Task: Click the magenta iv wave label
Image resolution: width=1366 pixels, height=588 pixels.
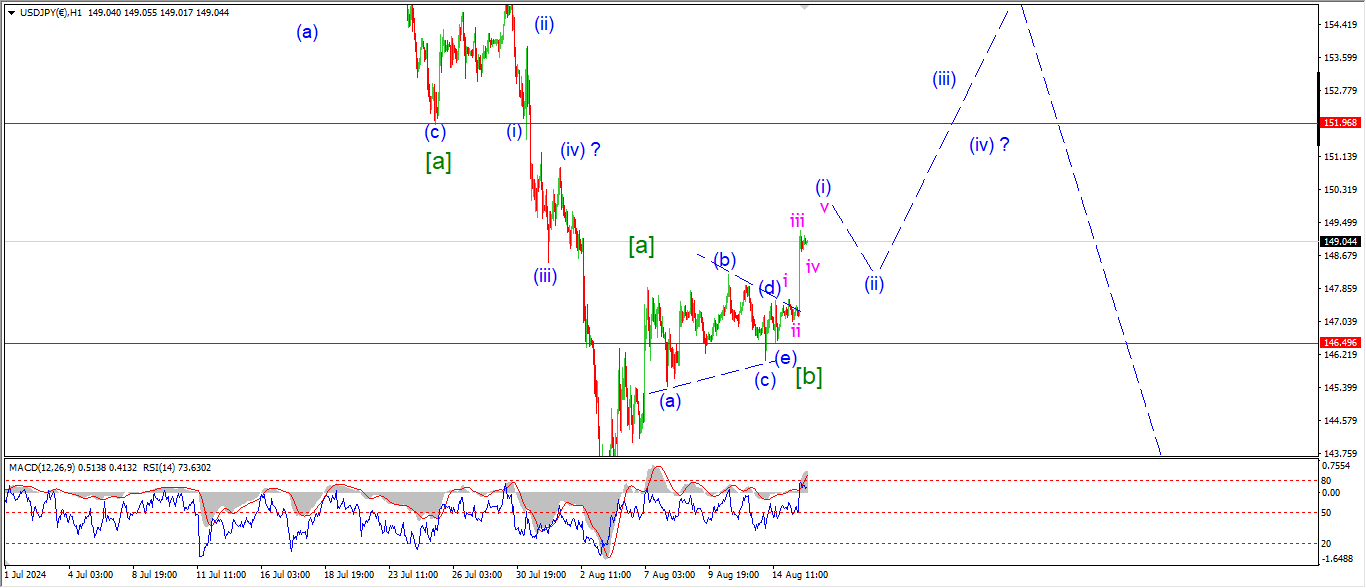Action: (x=813, y=266)
